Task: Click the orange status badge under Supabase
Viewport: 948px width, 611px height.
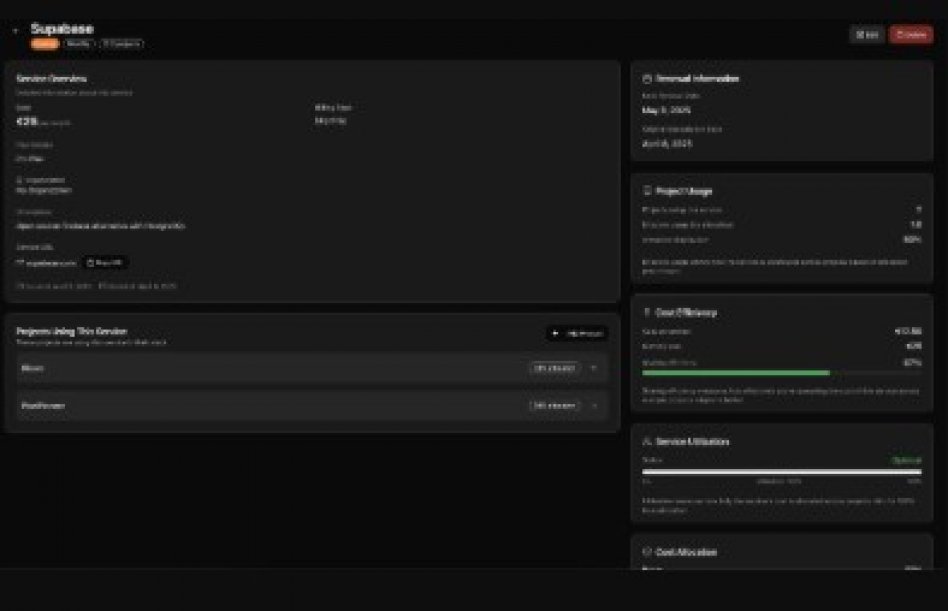Action: point(45,44)
